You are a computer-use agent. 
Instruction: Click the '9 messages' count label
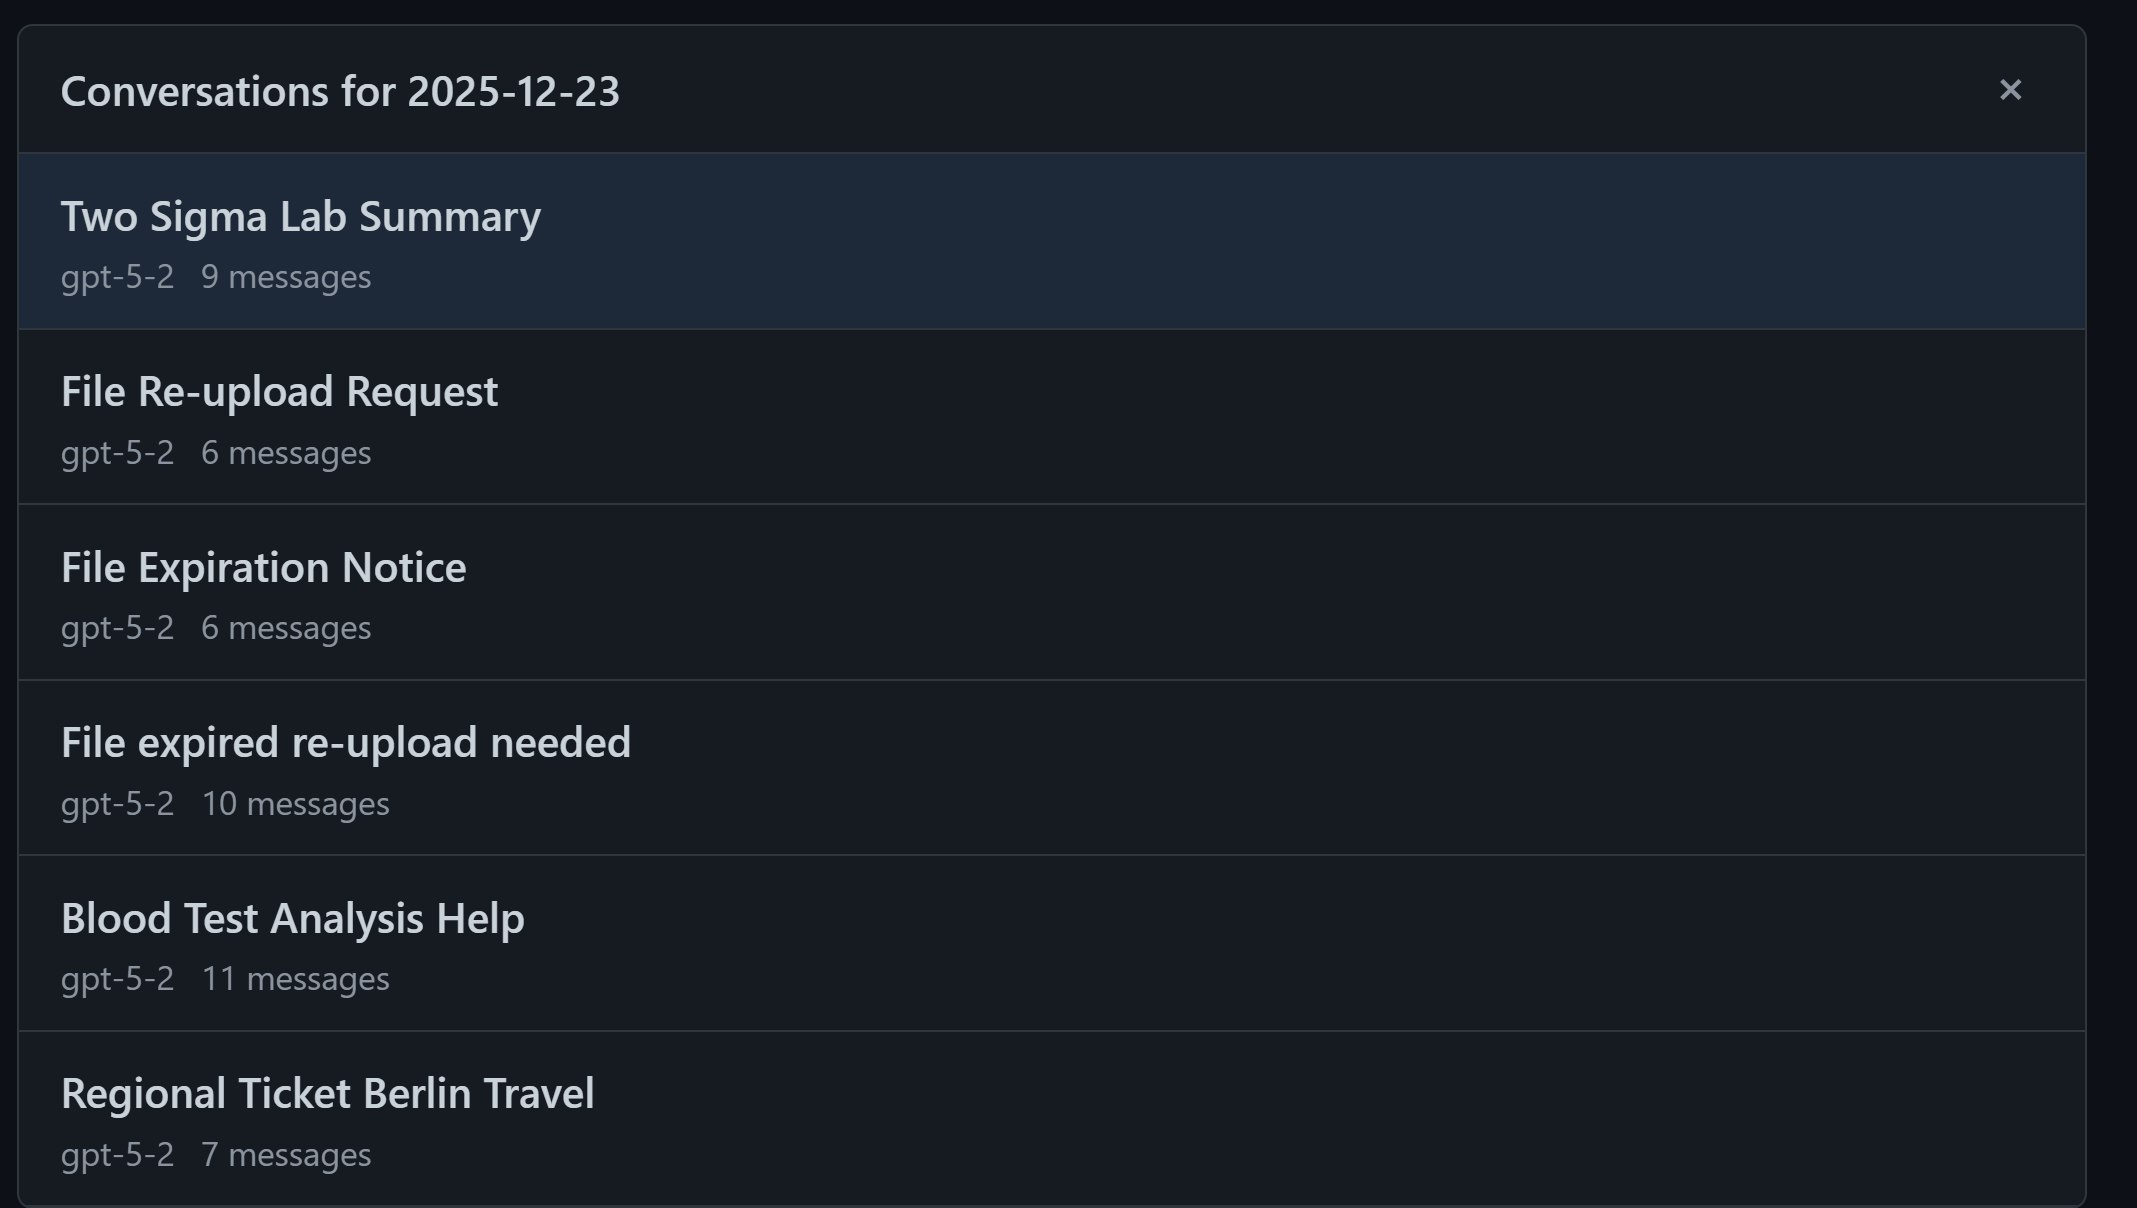click(x=286, y=277)
